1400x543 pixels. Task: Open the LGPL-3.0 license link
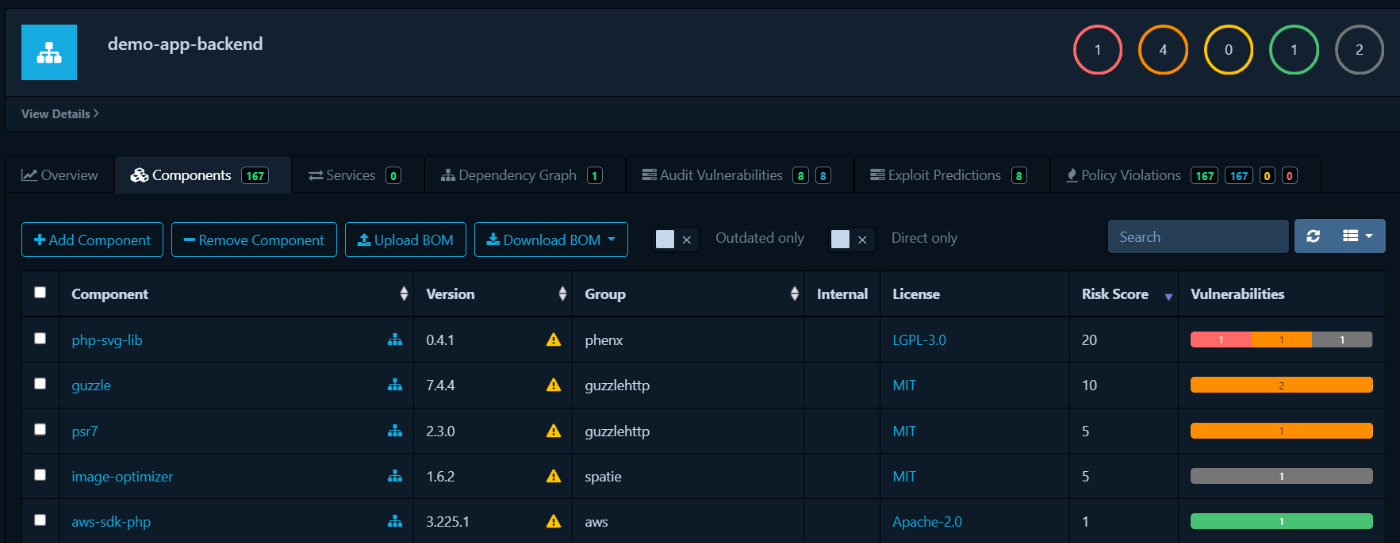click(x=919, y=340)
